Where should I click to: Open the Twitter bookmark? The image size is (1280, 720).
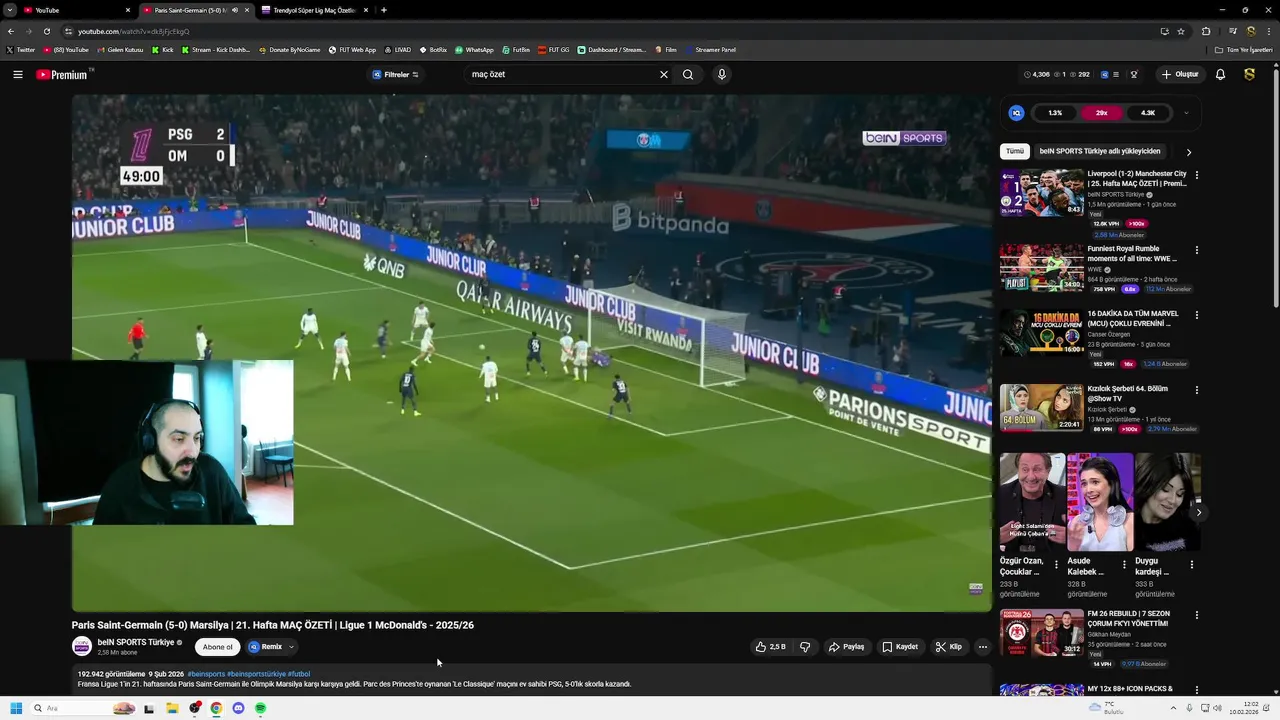tap(21, 49)
